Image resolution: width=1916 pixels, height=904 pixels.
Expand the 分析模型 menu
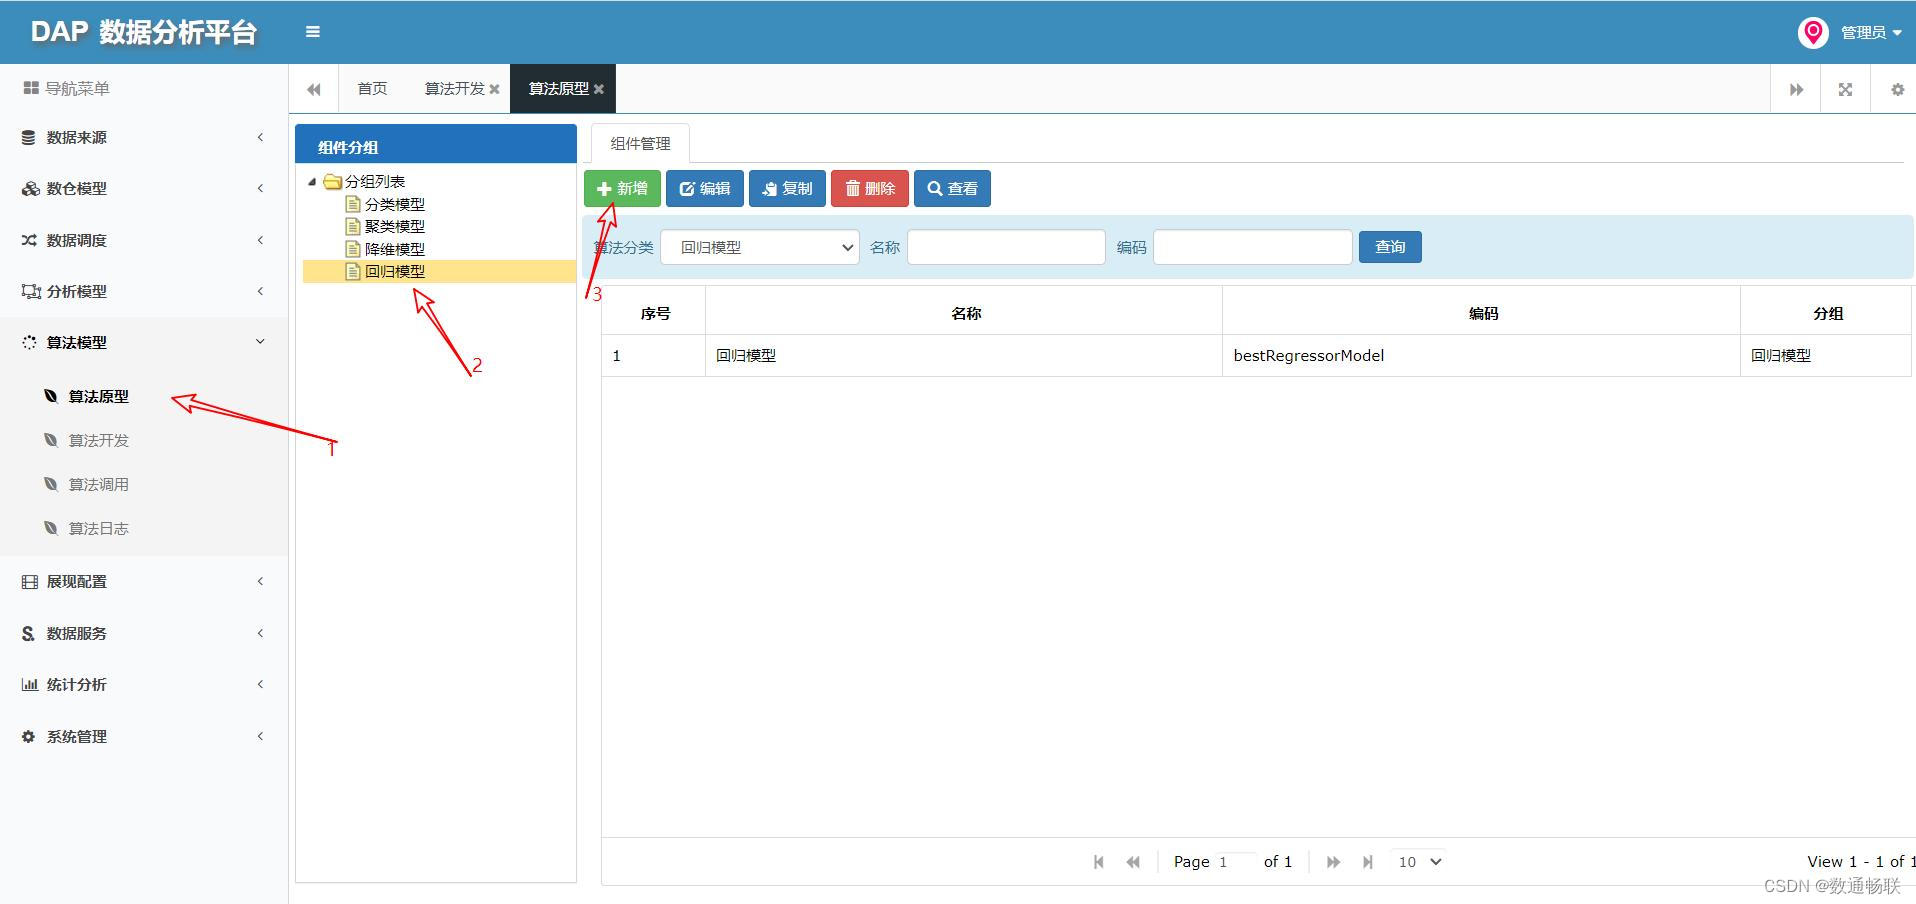(144, 292)
